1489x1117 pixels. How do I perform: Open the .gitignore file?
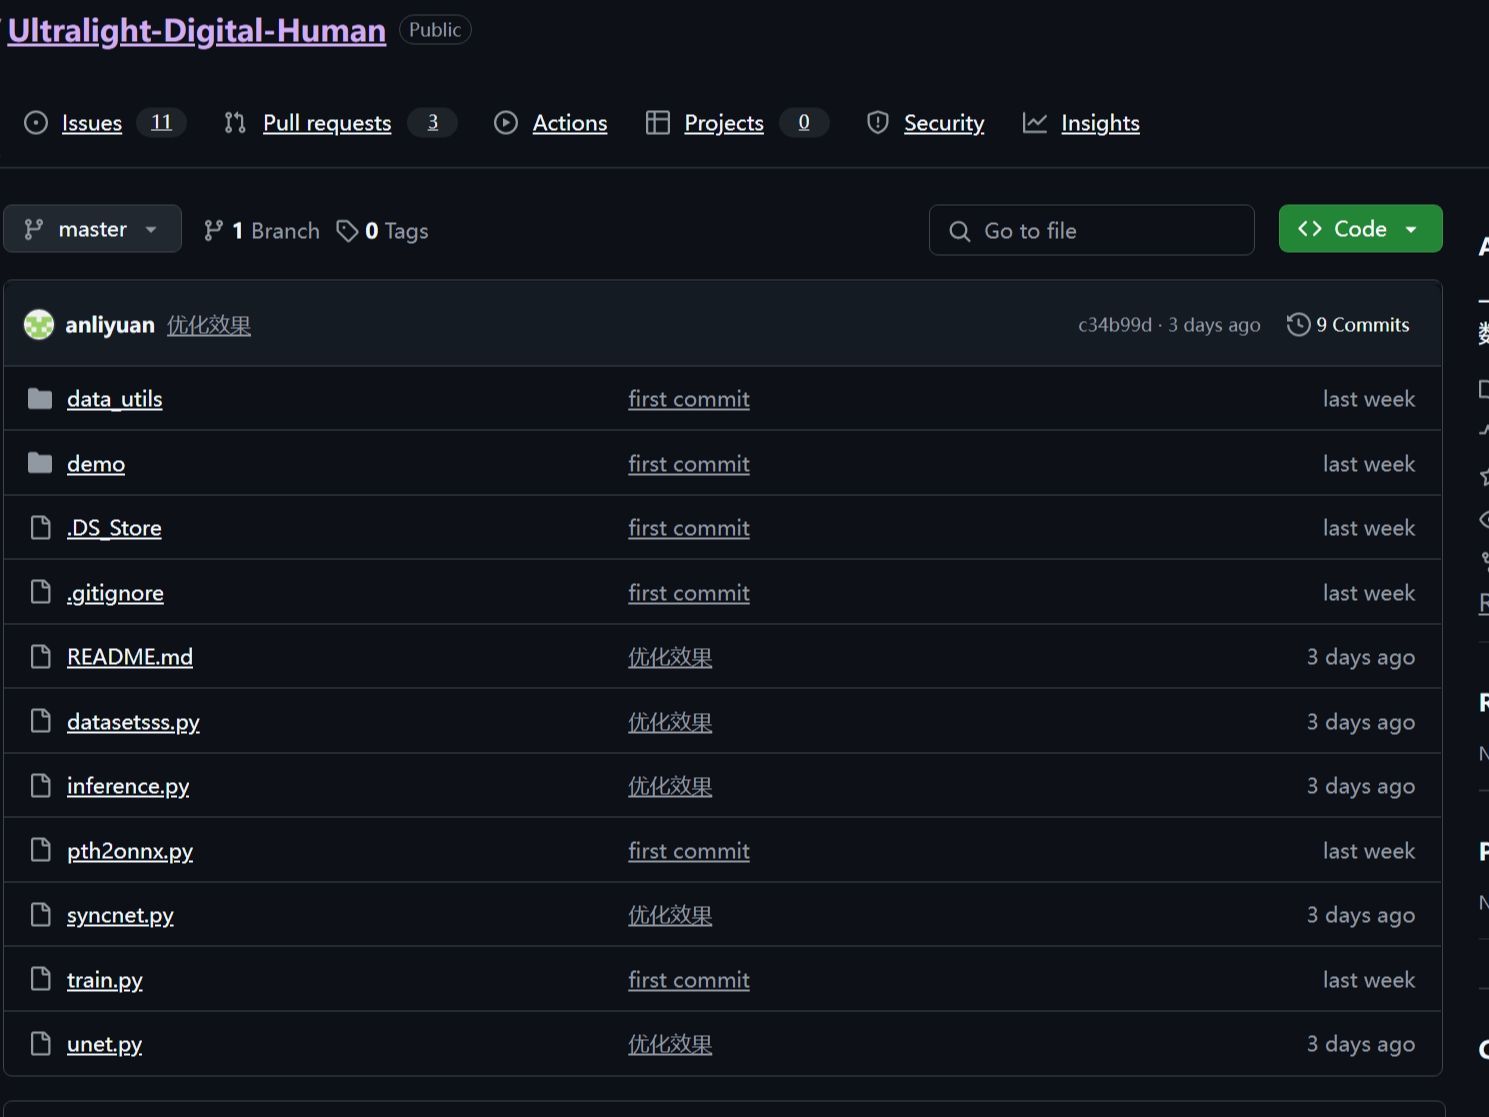point(115,593)
